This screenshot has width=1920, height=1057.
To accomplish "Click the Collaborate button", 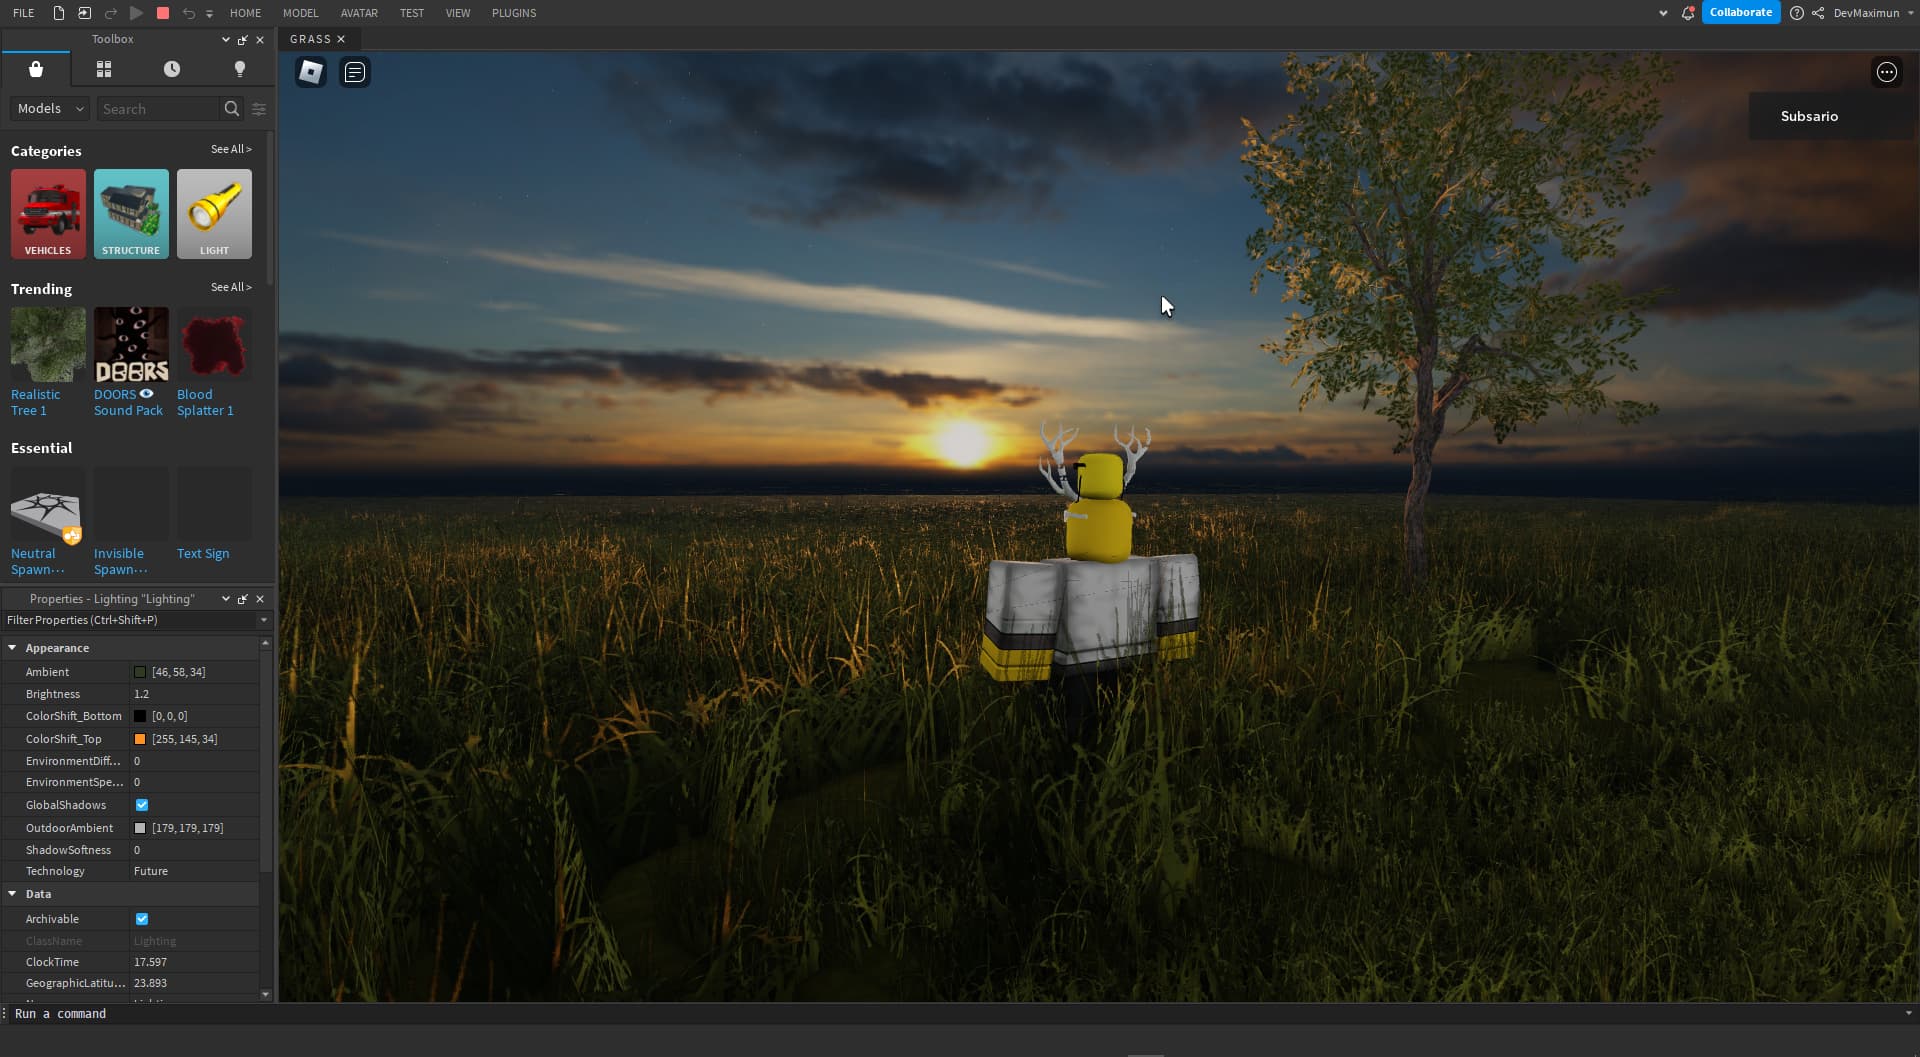I will click(1740, 12).
